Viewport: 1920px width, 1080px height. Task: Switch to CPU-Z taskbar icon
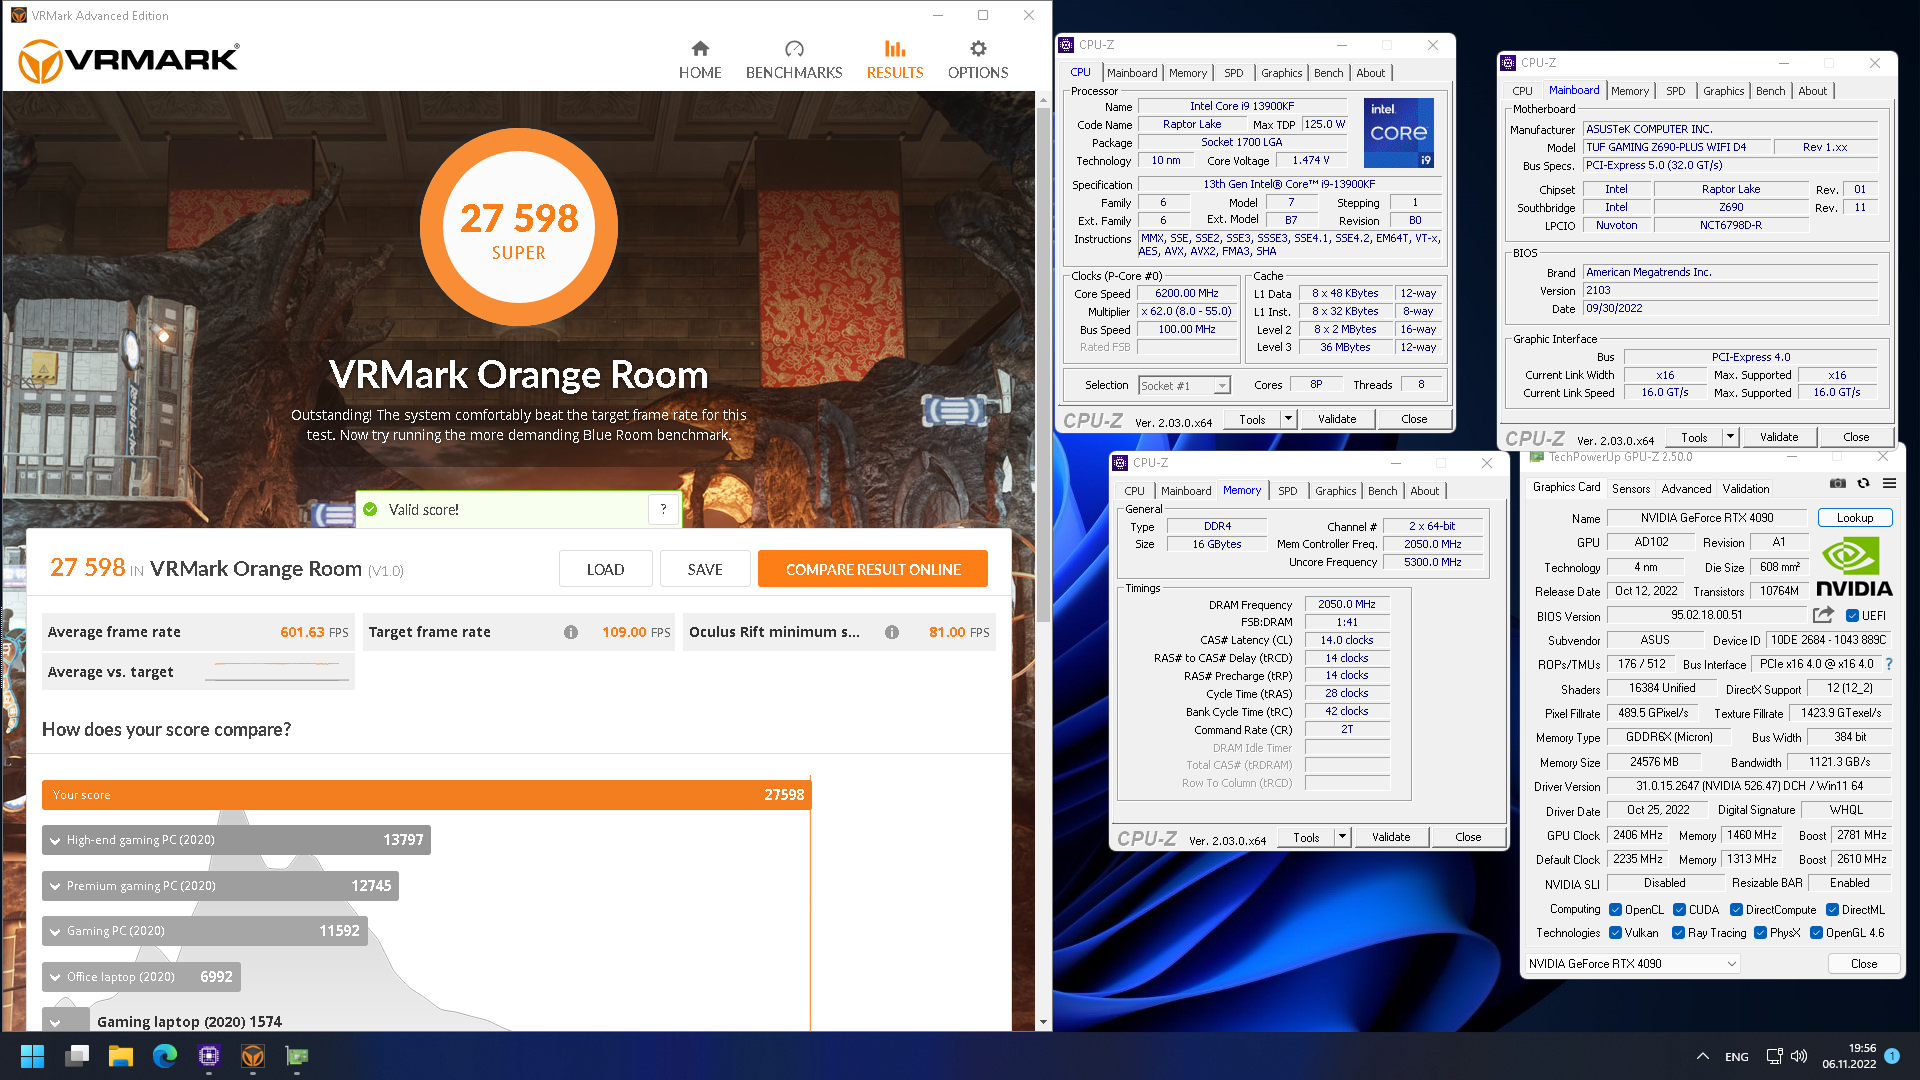[x=209, y=1056]
